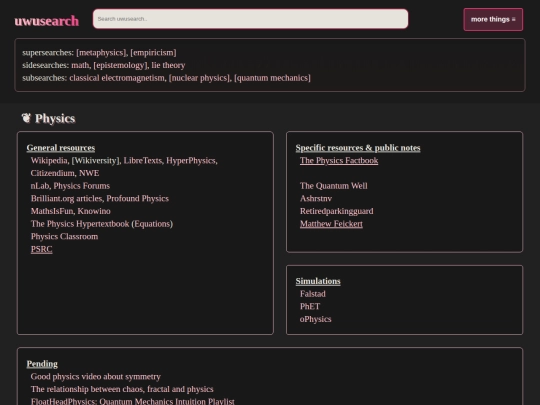Open classical electromagnetism subsearch
Image resolution: width=540 pixels, height=405 pixels.
117,78
